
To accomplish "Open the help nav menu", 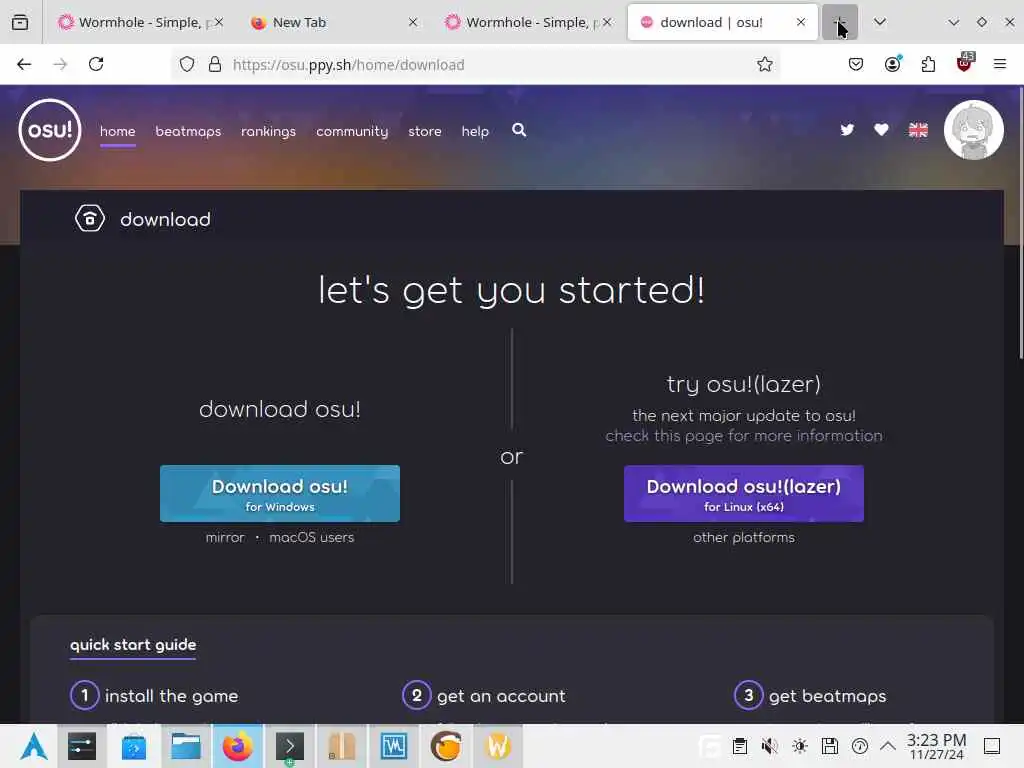I will click(475, 131).
